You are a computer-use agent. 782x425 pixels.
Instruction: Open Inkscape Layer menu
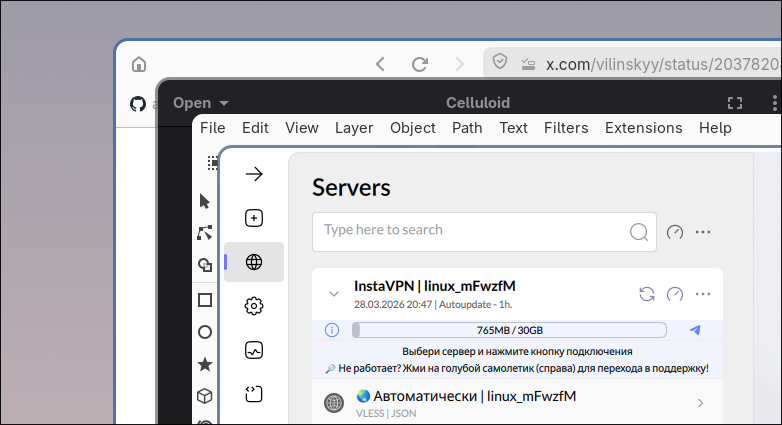[x=354, y=128]
